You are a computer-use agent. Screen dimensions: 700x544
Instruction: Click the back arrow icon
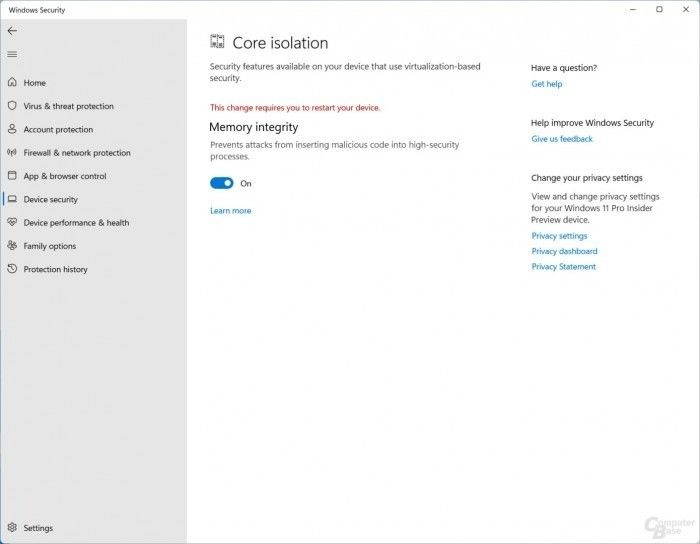coord(12,31)
